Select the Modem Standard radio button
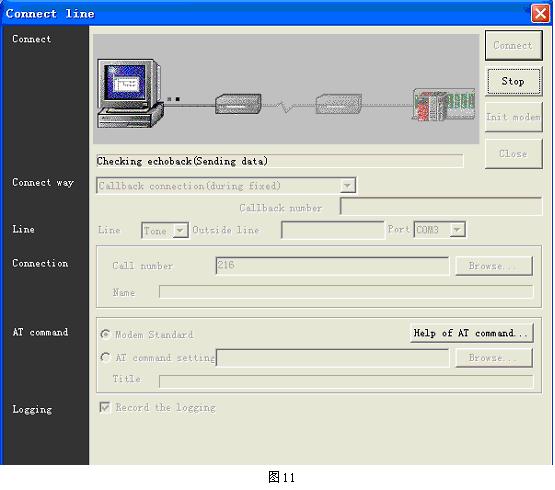The height and width of the screenshot is (490, 555). tap(105, 334)
